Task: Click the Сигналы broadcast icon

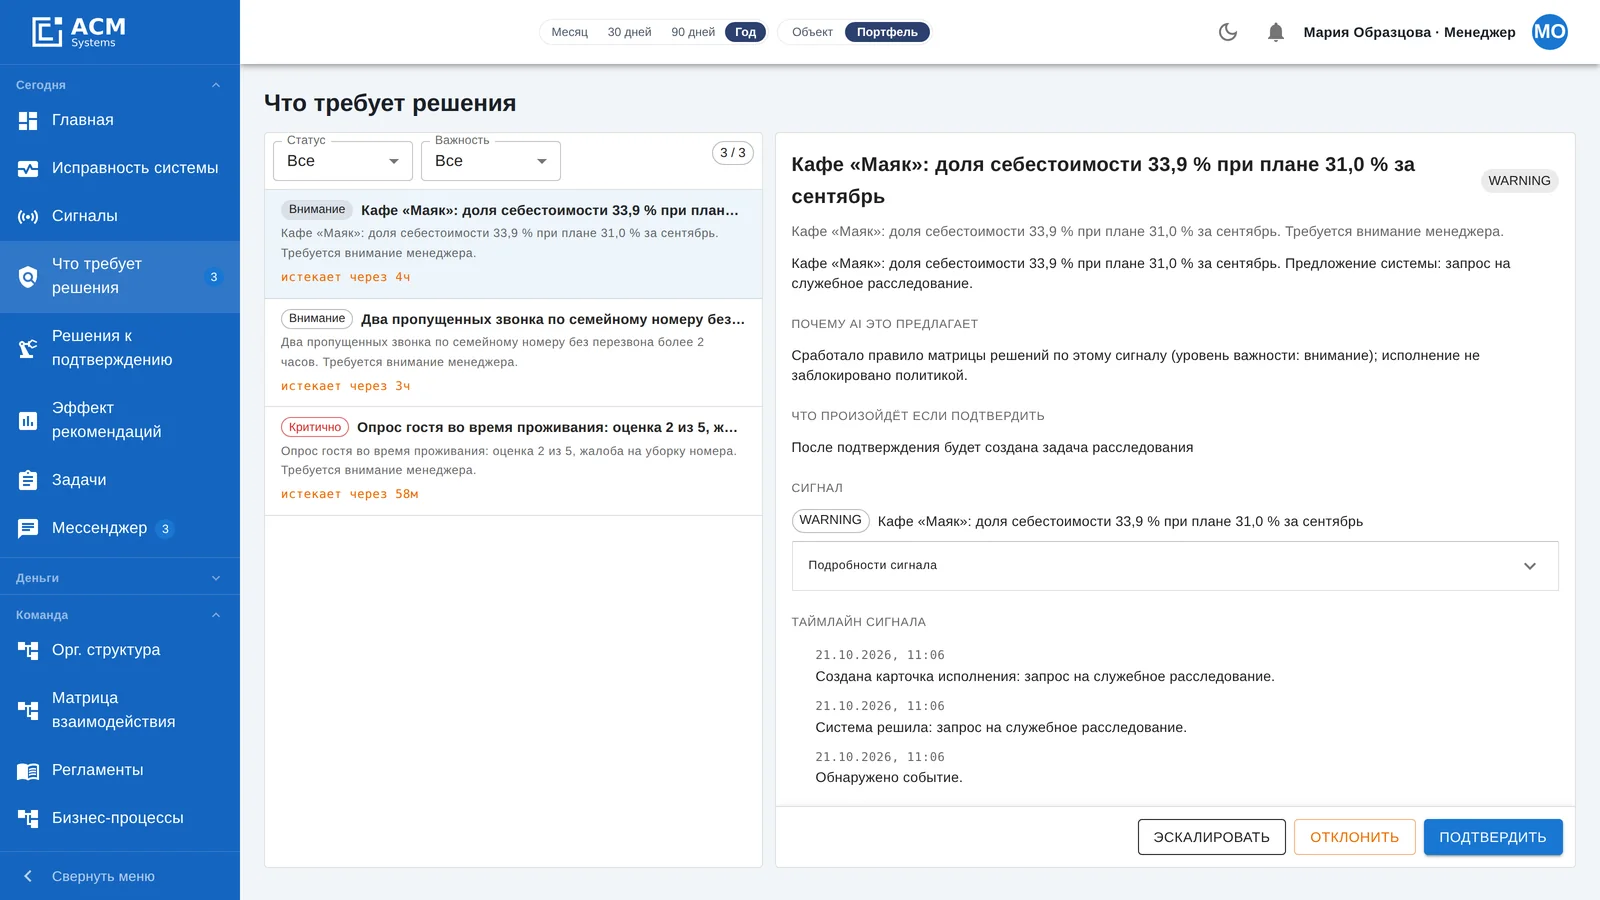Action: (28, 216)
